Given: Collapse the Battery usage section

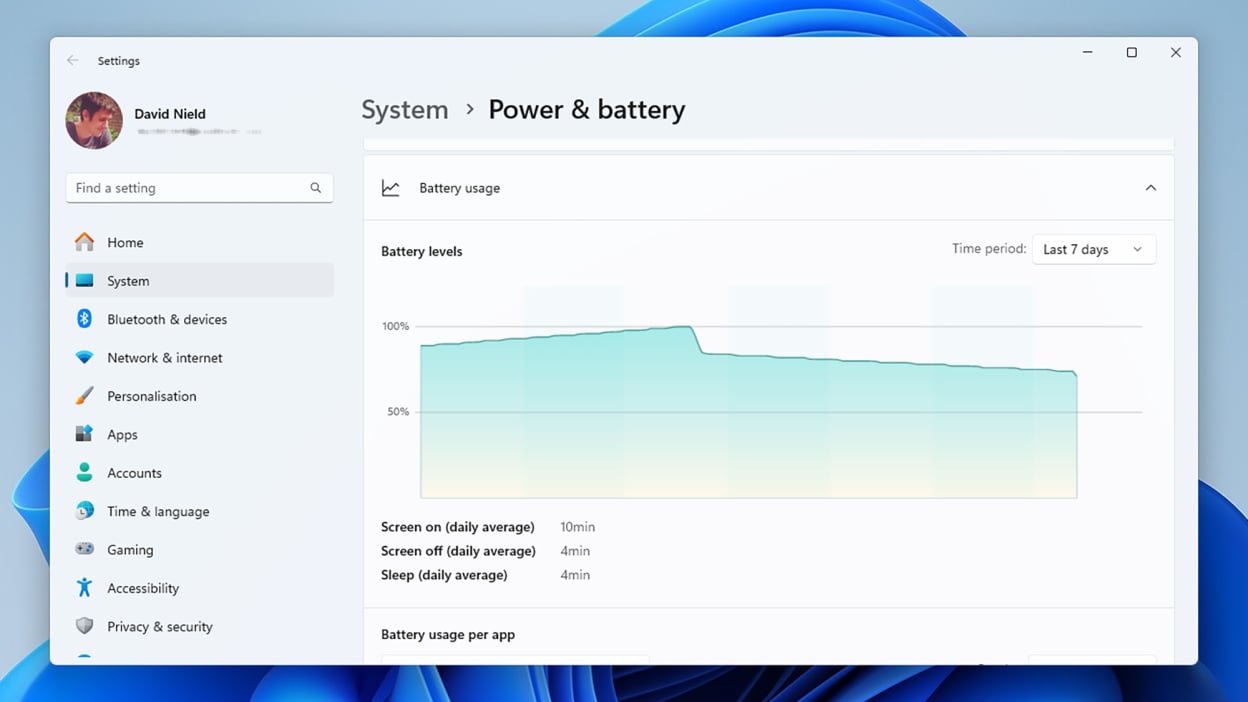Looking at the screenshot, I should [x=1151, y=187].
